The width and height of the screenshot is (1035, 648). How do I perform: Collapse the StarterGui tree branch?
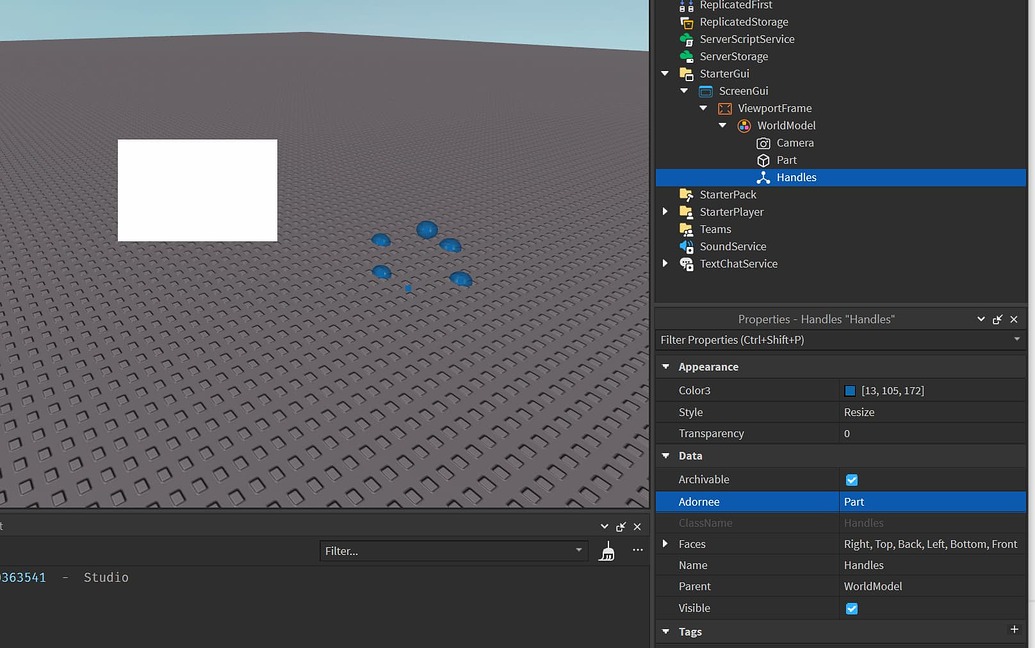pyautogui.click(x=664, y=73)
